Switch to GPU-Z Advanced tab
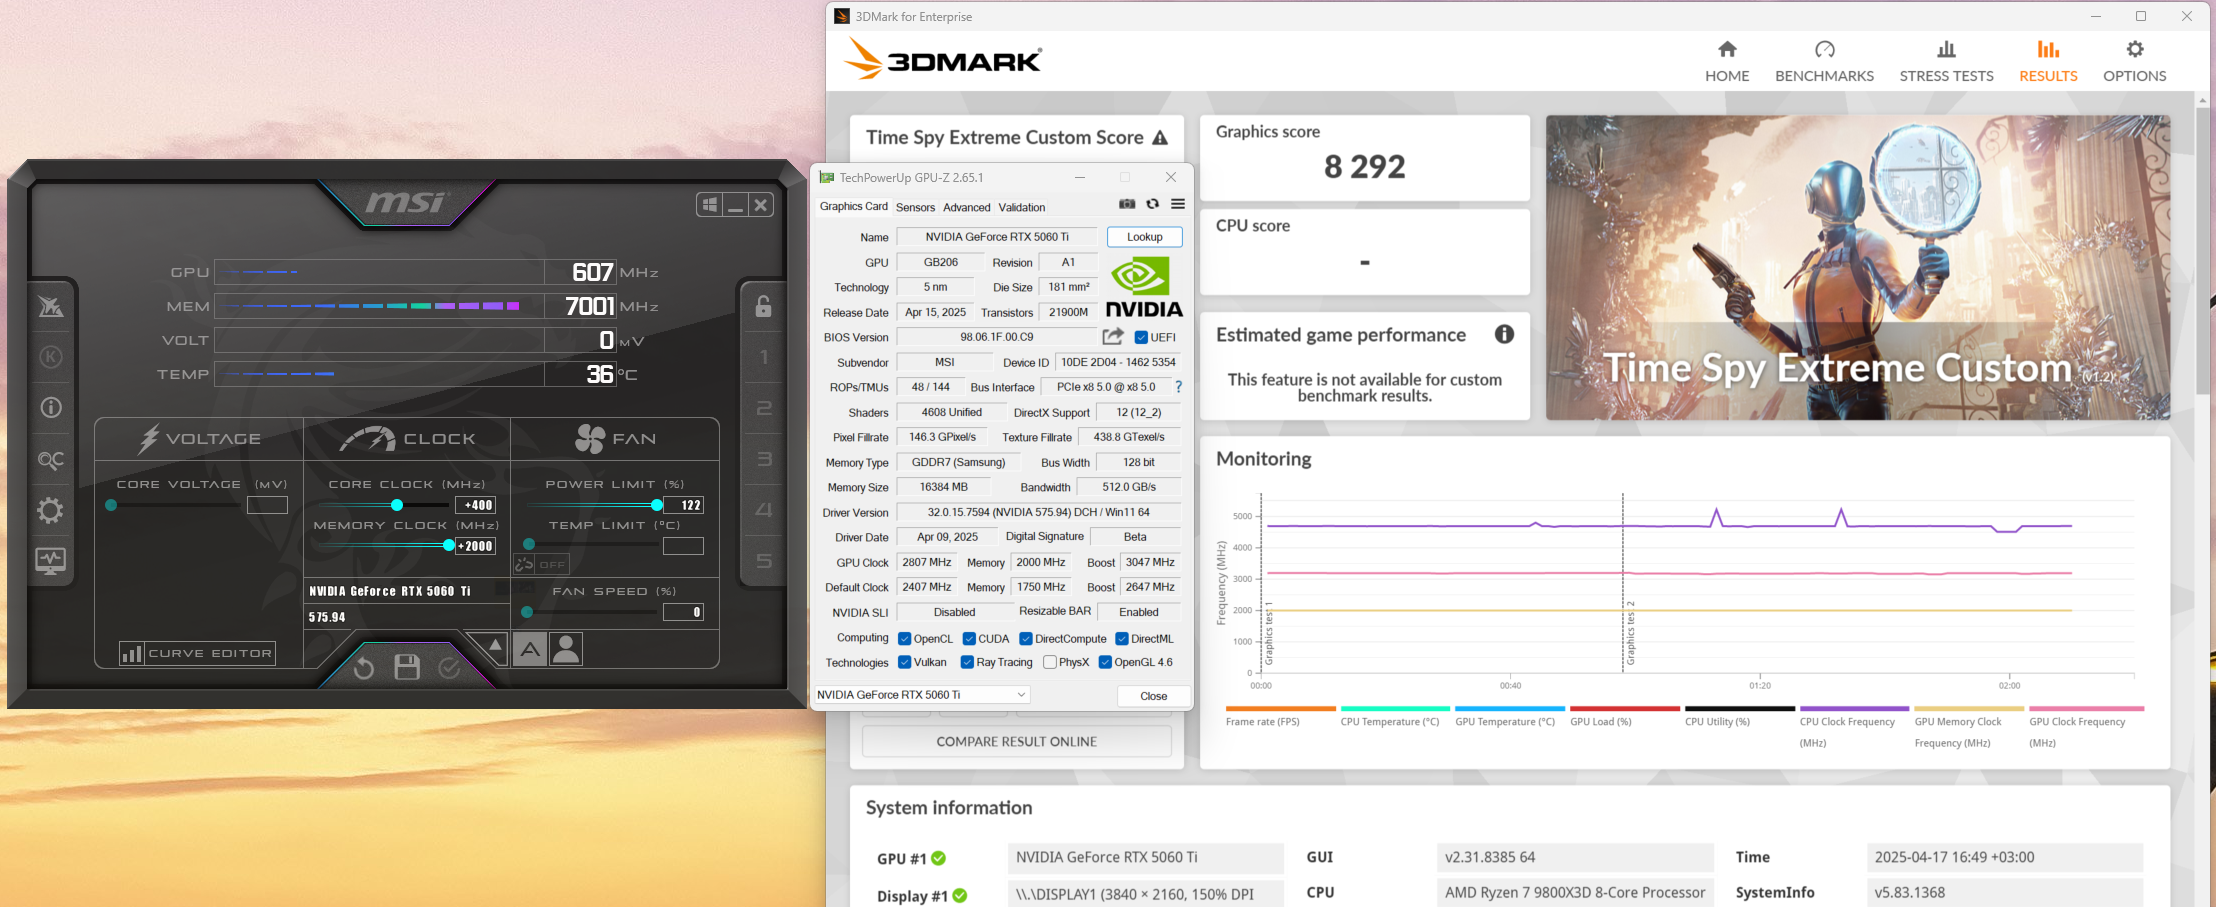The width and height of the screenshot is (2216, 907). point(966,207)
